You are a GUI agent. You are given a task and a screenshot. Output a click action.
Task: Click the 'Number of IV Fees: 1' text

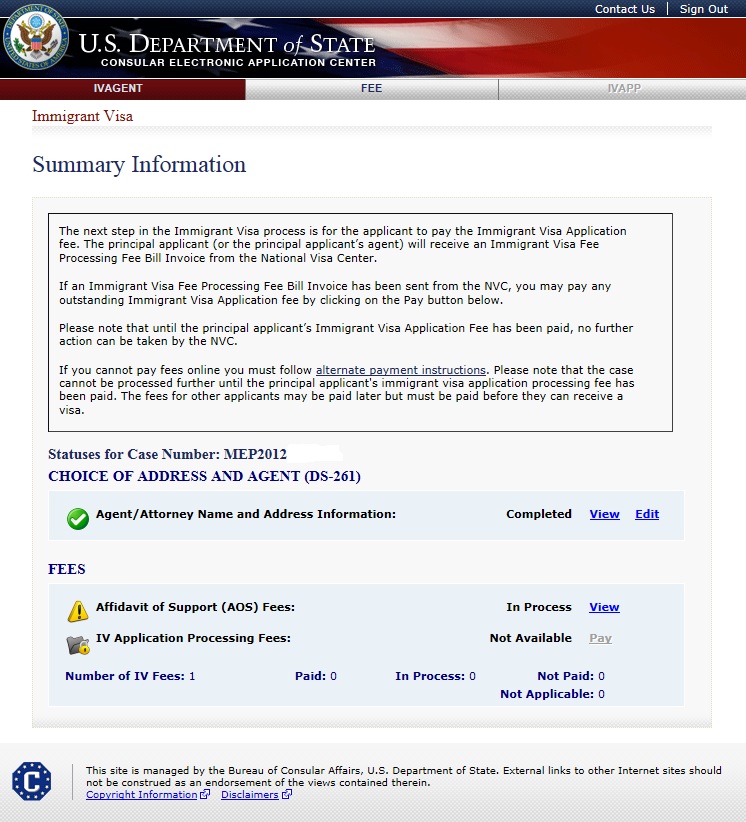point(130,676)
